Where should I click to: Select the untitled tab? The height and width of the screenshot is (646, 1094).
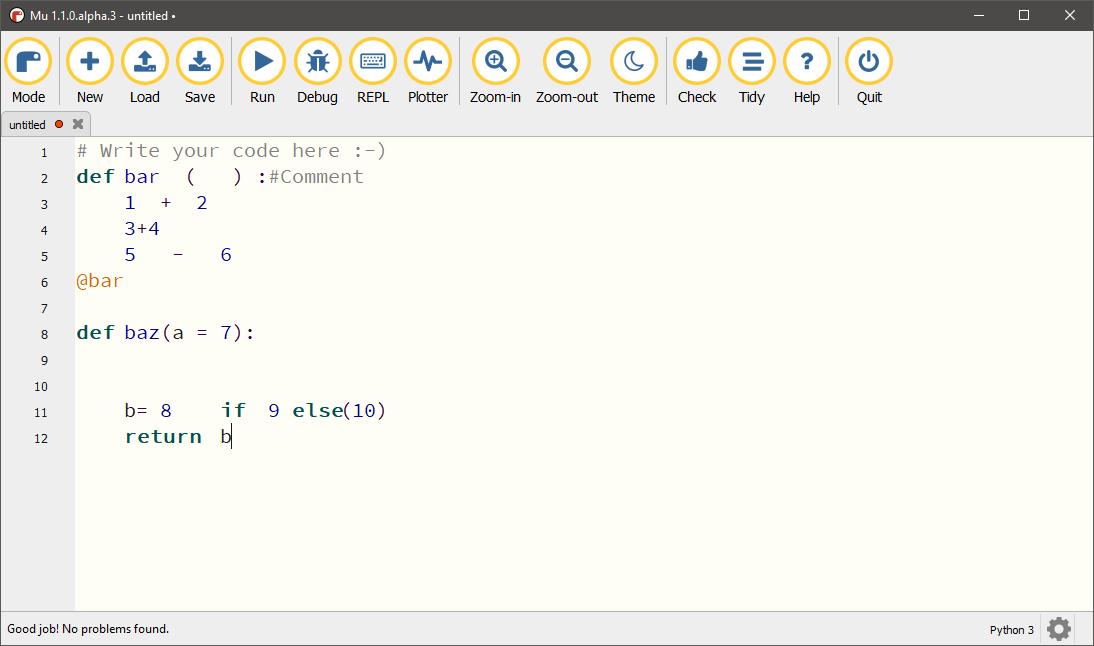point(30,124)
